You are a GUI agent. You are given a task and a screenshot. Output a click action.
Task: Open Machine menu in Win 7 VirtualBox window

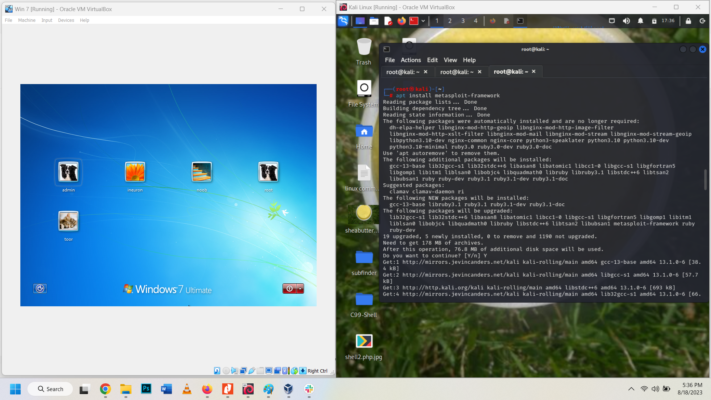[27, 20]
